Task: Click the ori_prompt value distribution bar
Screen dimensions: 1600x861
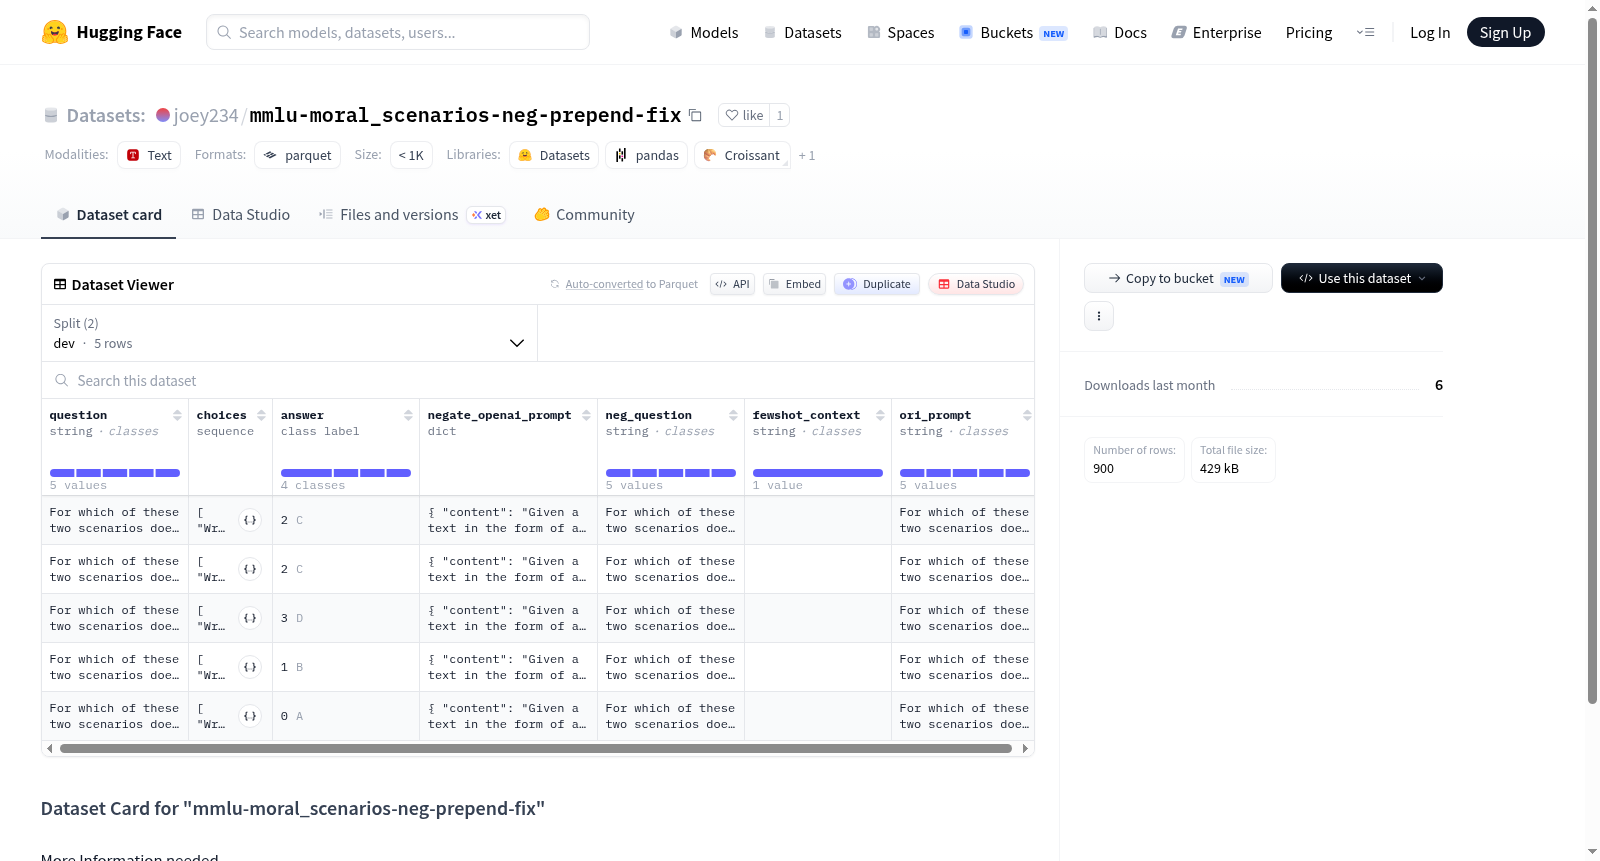Action: [x=965, y=473]
